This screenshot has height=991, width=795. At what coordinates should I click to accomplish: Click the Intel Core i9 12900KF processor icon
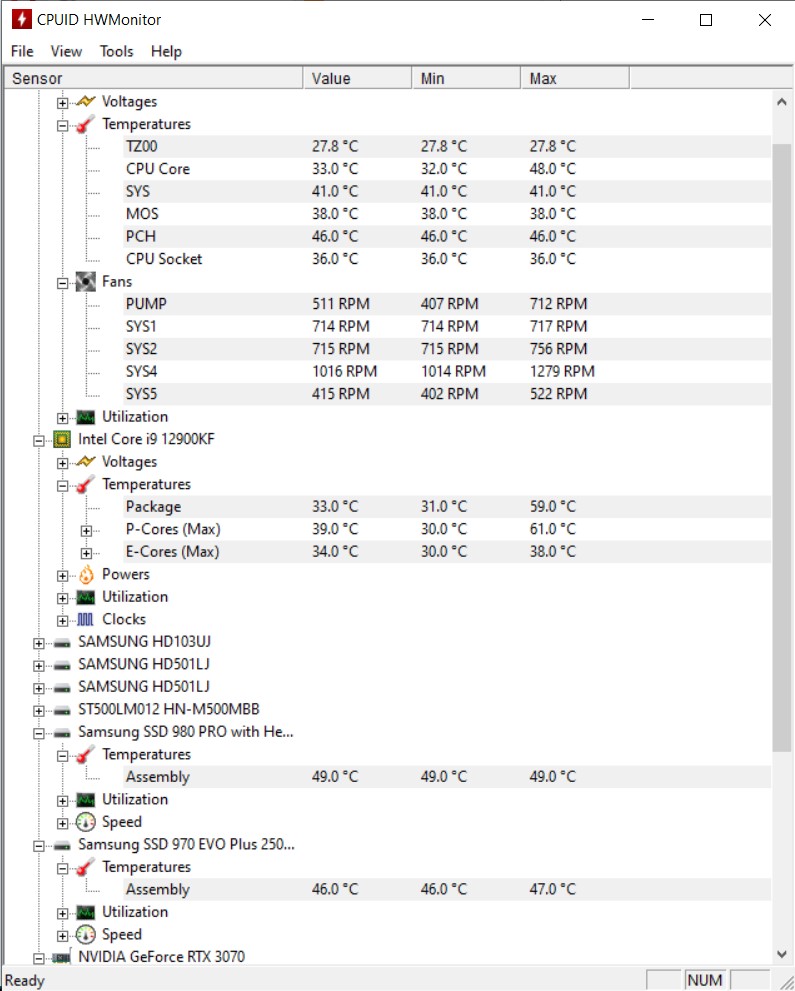pyautogui.click(x=62, y=439)
